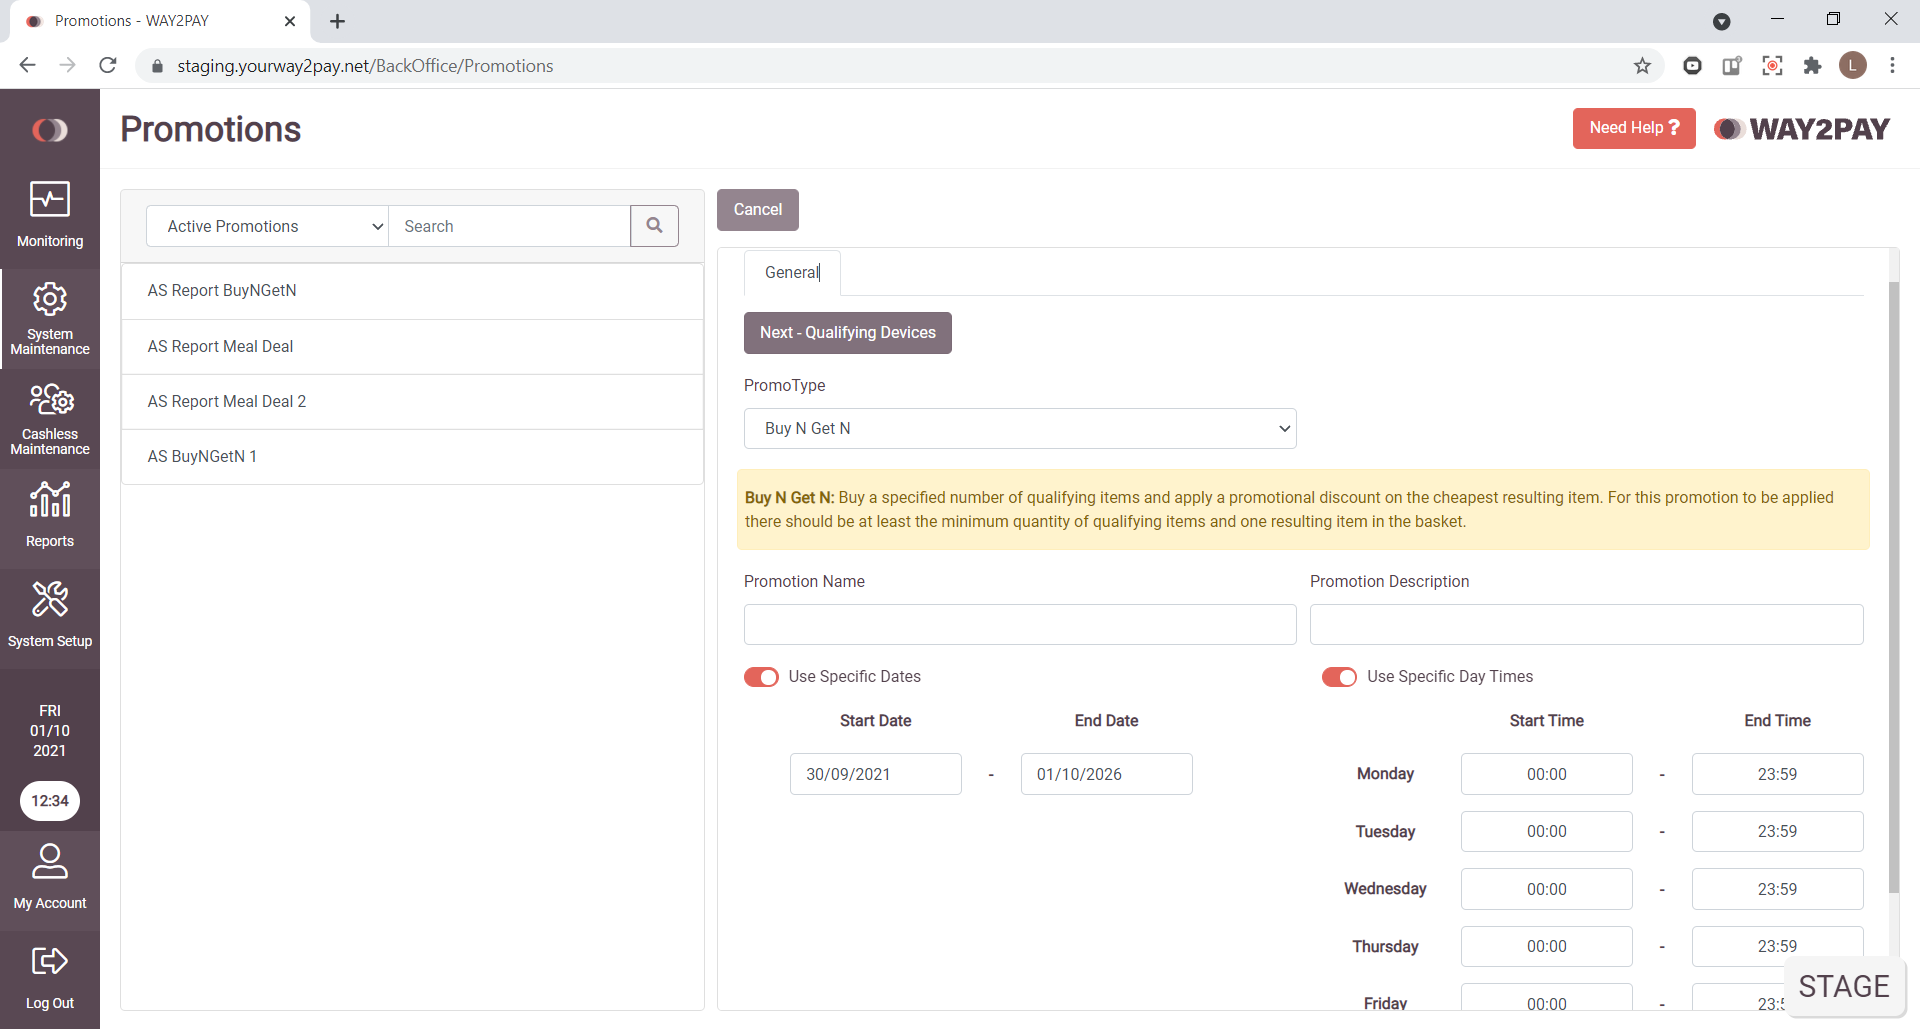Toggle Use Specific Day Times switch
Screen dimensions: 1920x1029
(1340, 677)
